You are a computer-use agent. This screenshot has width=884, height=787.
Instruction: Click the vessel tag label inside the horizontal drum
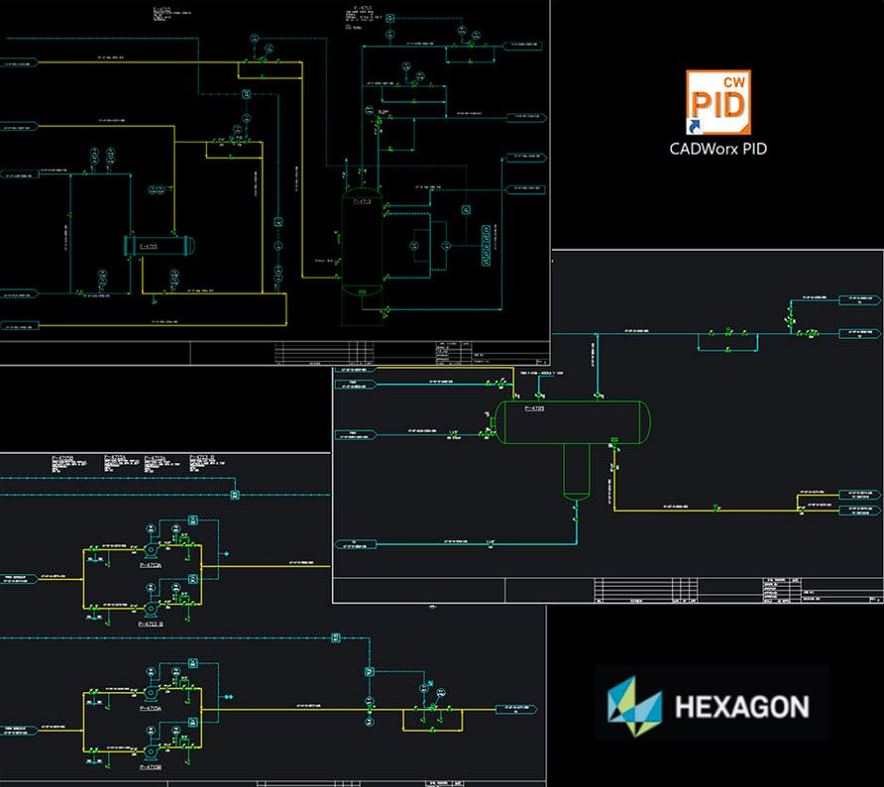pyautogui.click(x=534, y=408)
